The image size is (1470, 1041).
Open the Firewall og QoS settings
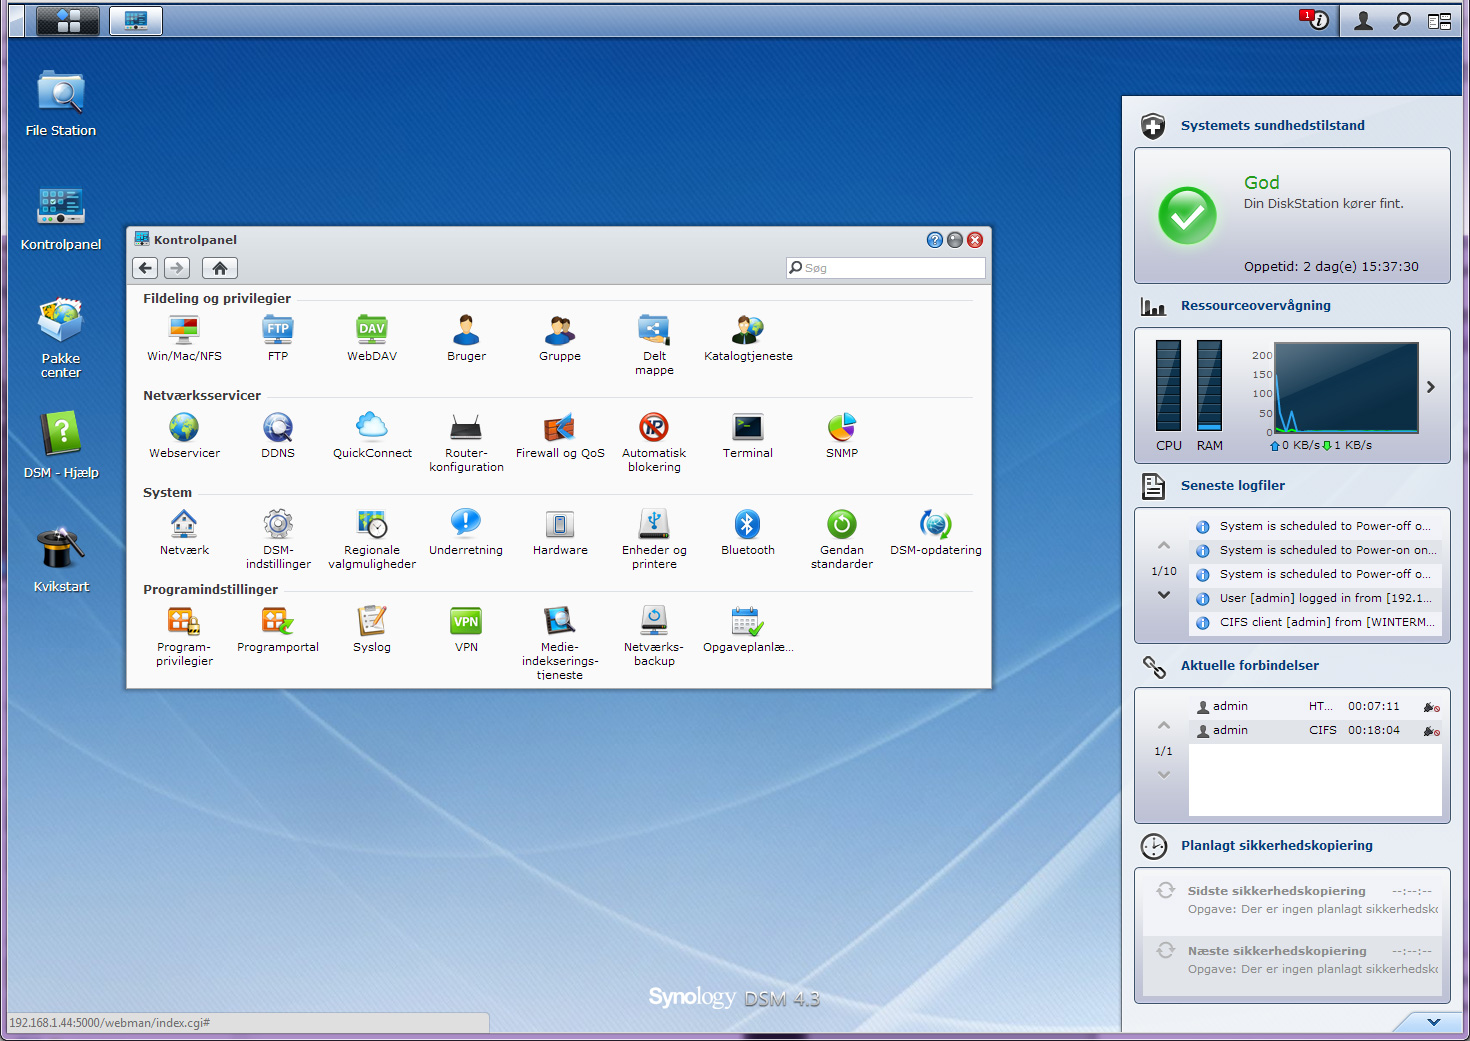[x=560, y=429]
